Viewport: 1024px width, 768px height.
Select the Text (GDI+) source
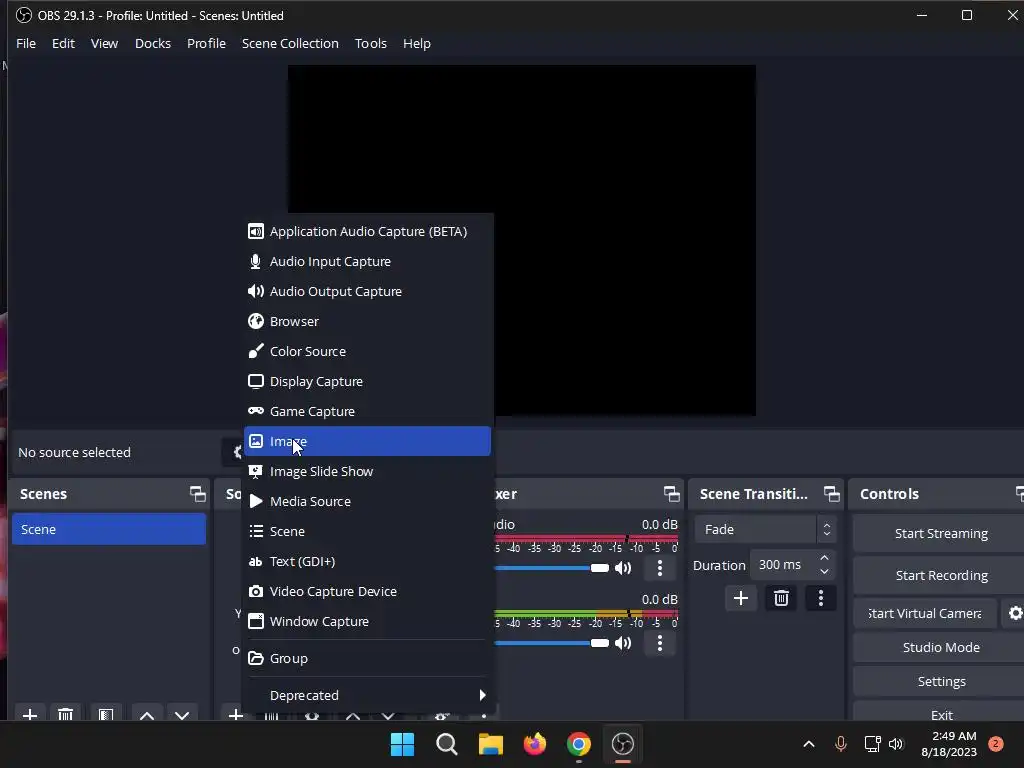point(367,562)
